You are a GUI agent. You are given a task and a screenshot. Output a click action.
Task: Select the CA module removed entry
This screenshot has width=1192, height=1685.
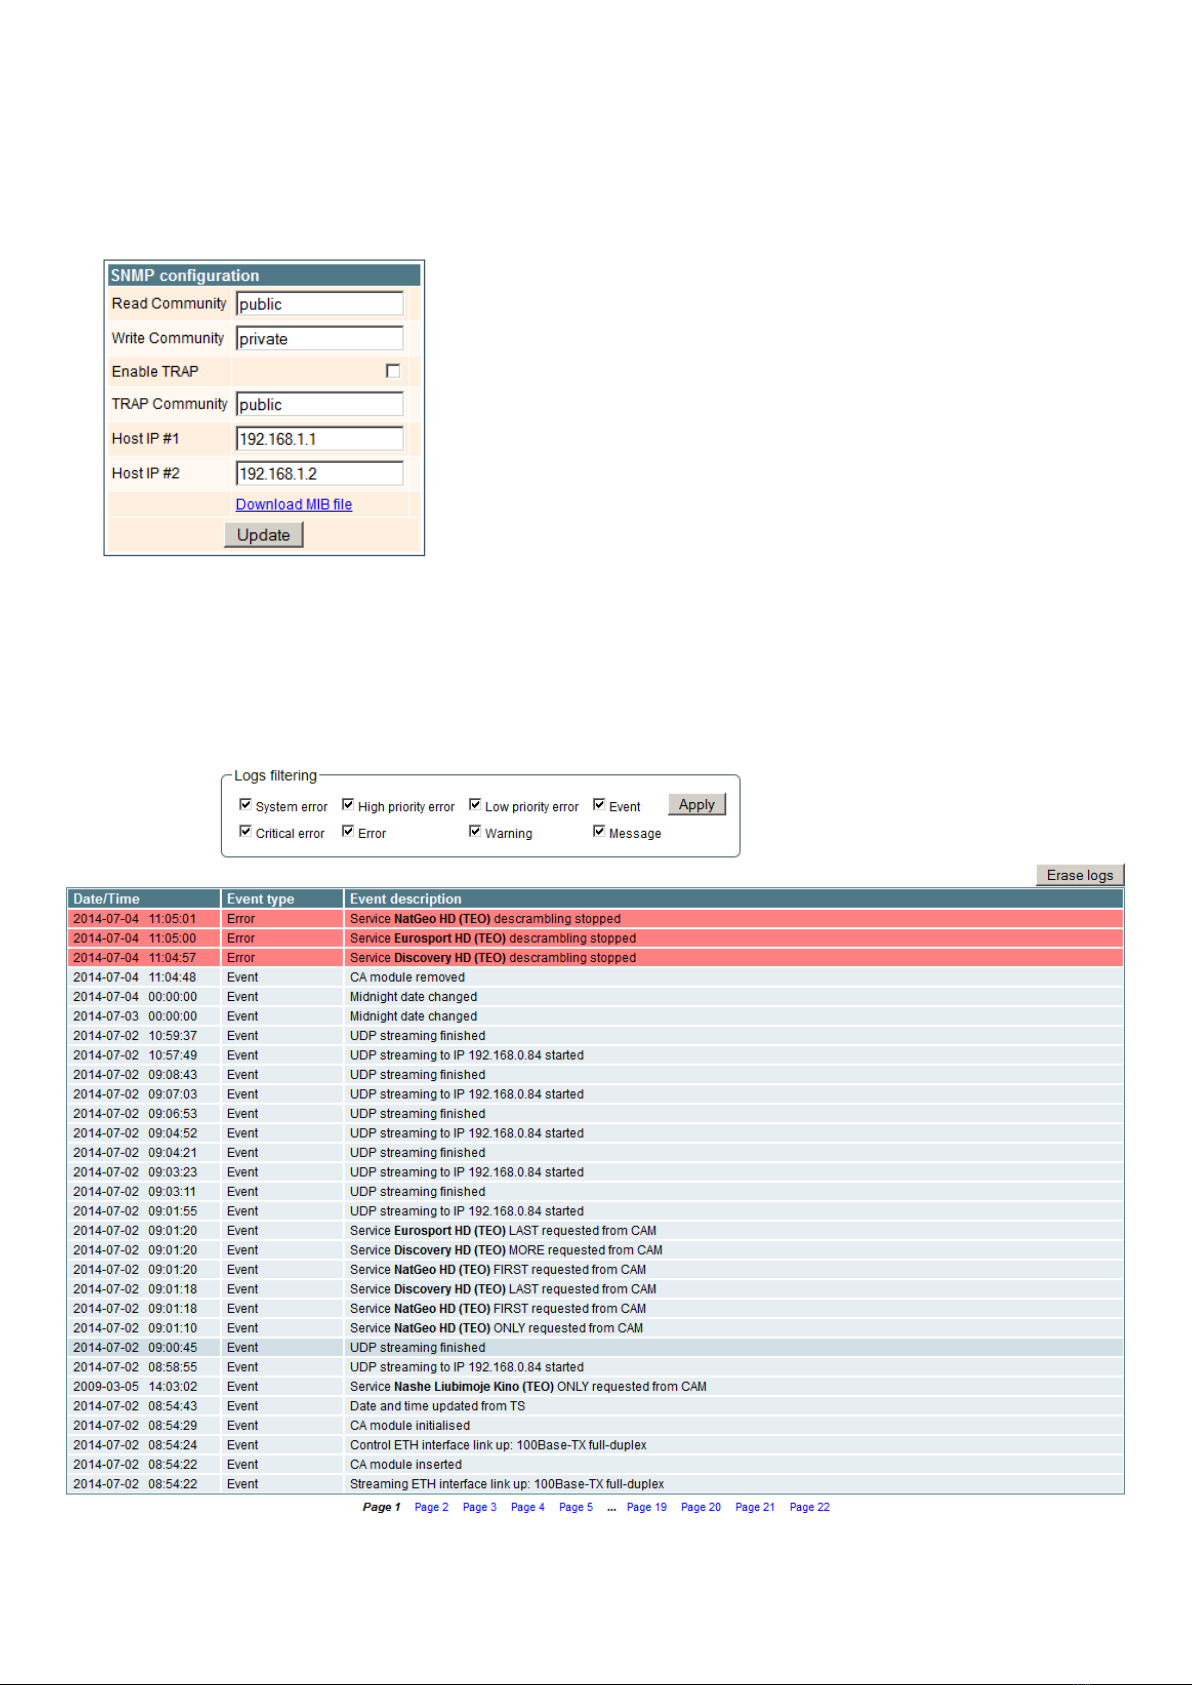point(595,977)
